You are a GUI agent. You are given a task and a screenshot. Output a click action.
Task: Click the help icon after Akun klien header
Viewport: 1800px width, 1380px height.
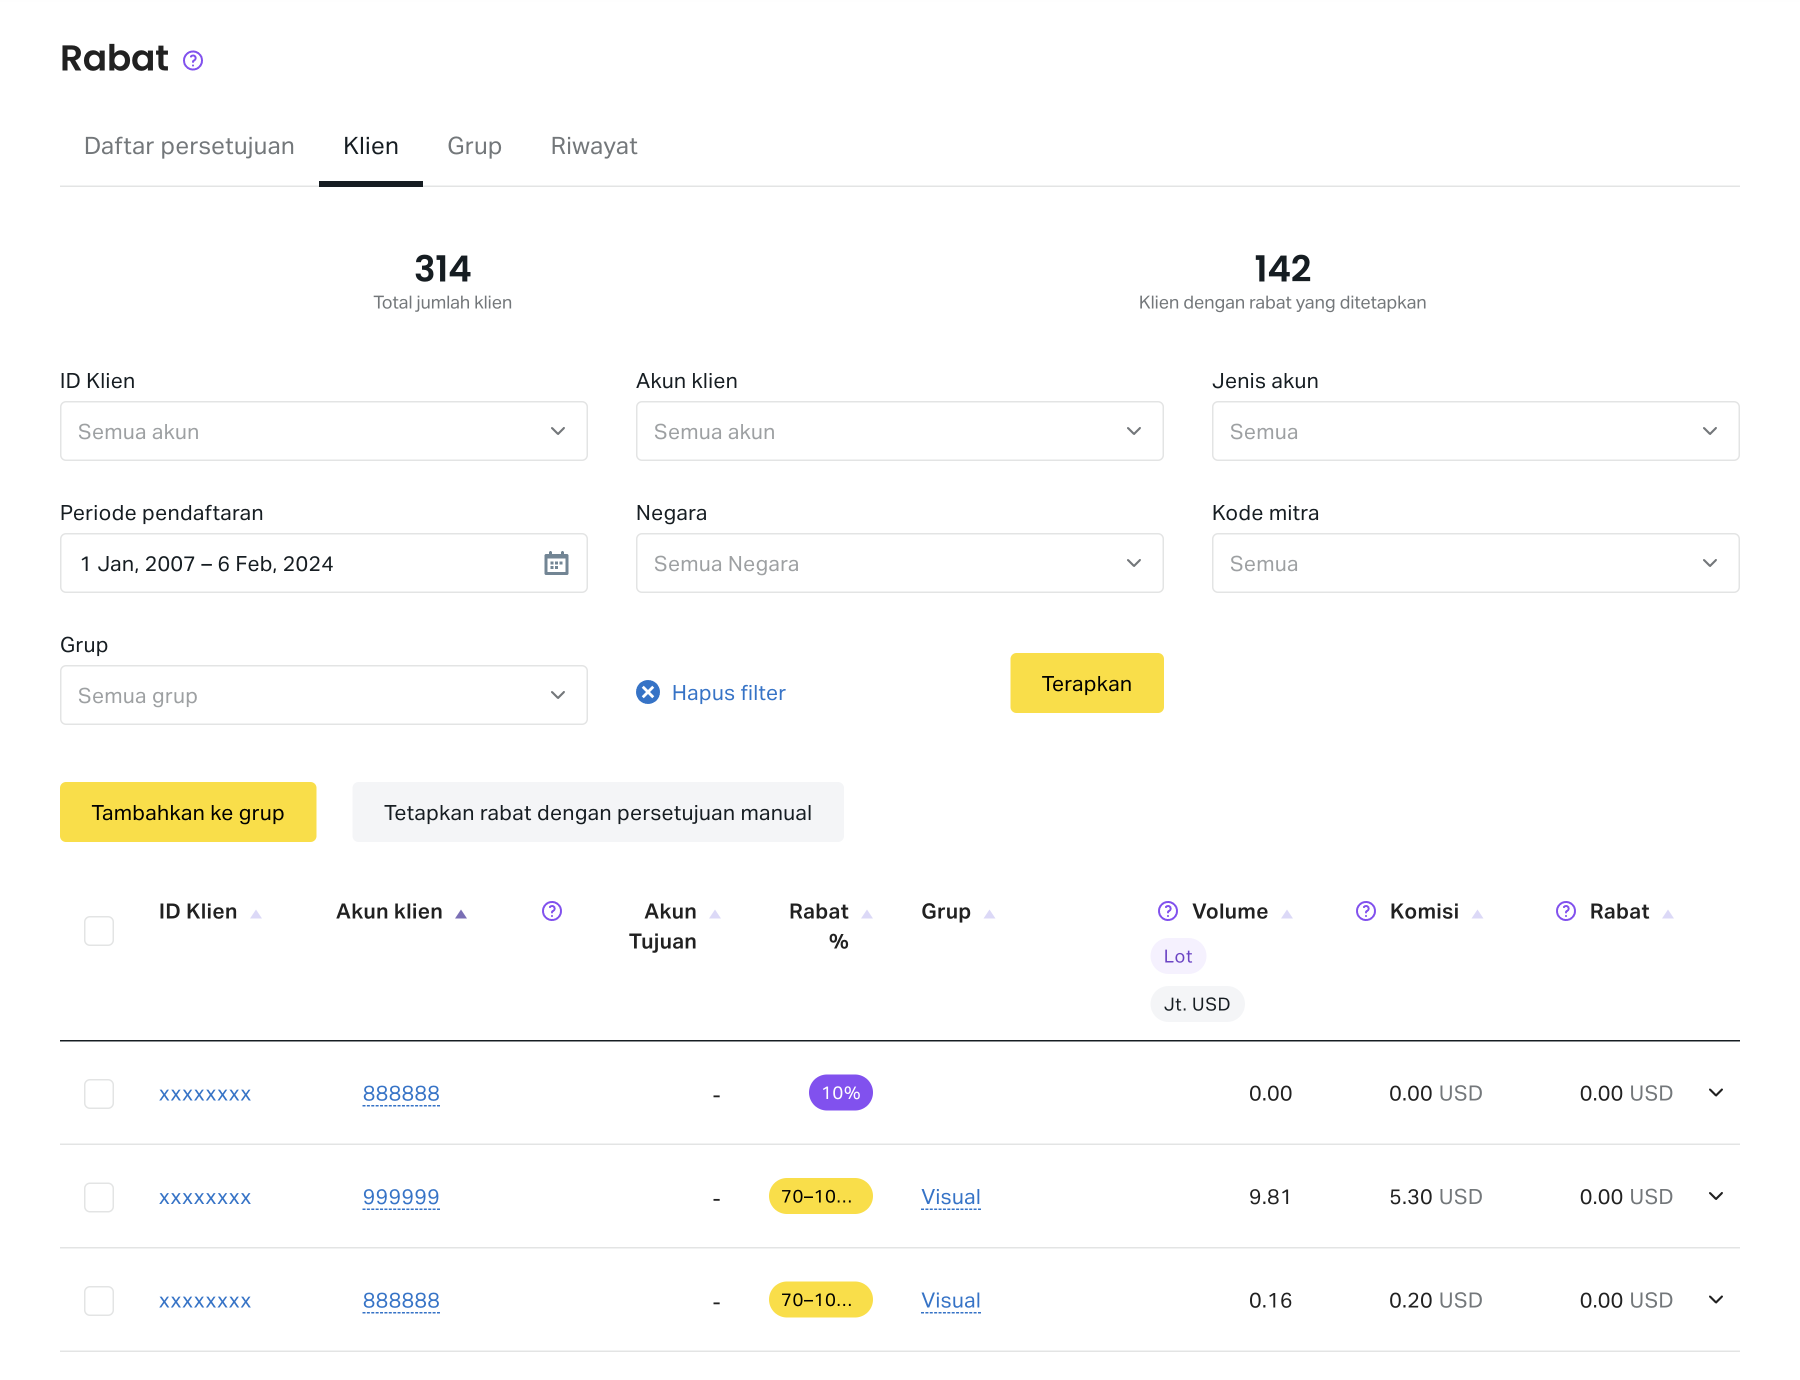coord(552,911)
